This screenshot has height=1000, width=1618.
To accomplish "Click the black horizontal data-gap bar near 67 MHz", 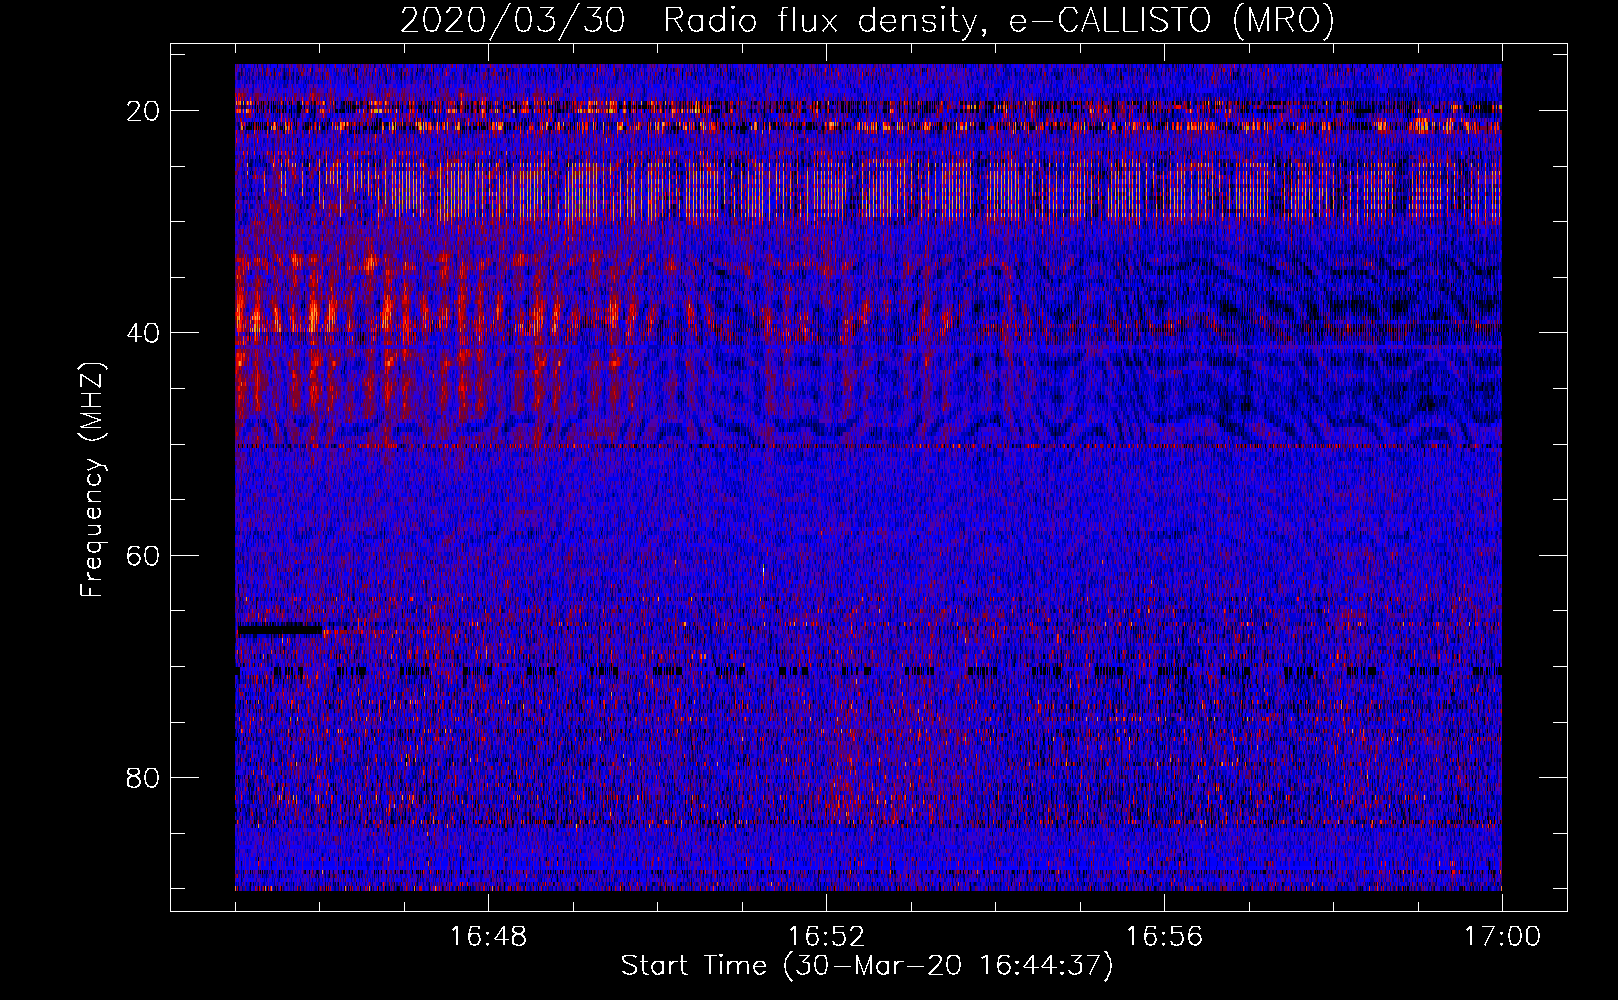I will pos(280,629).
